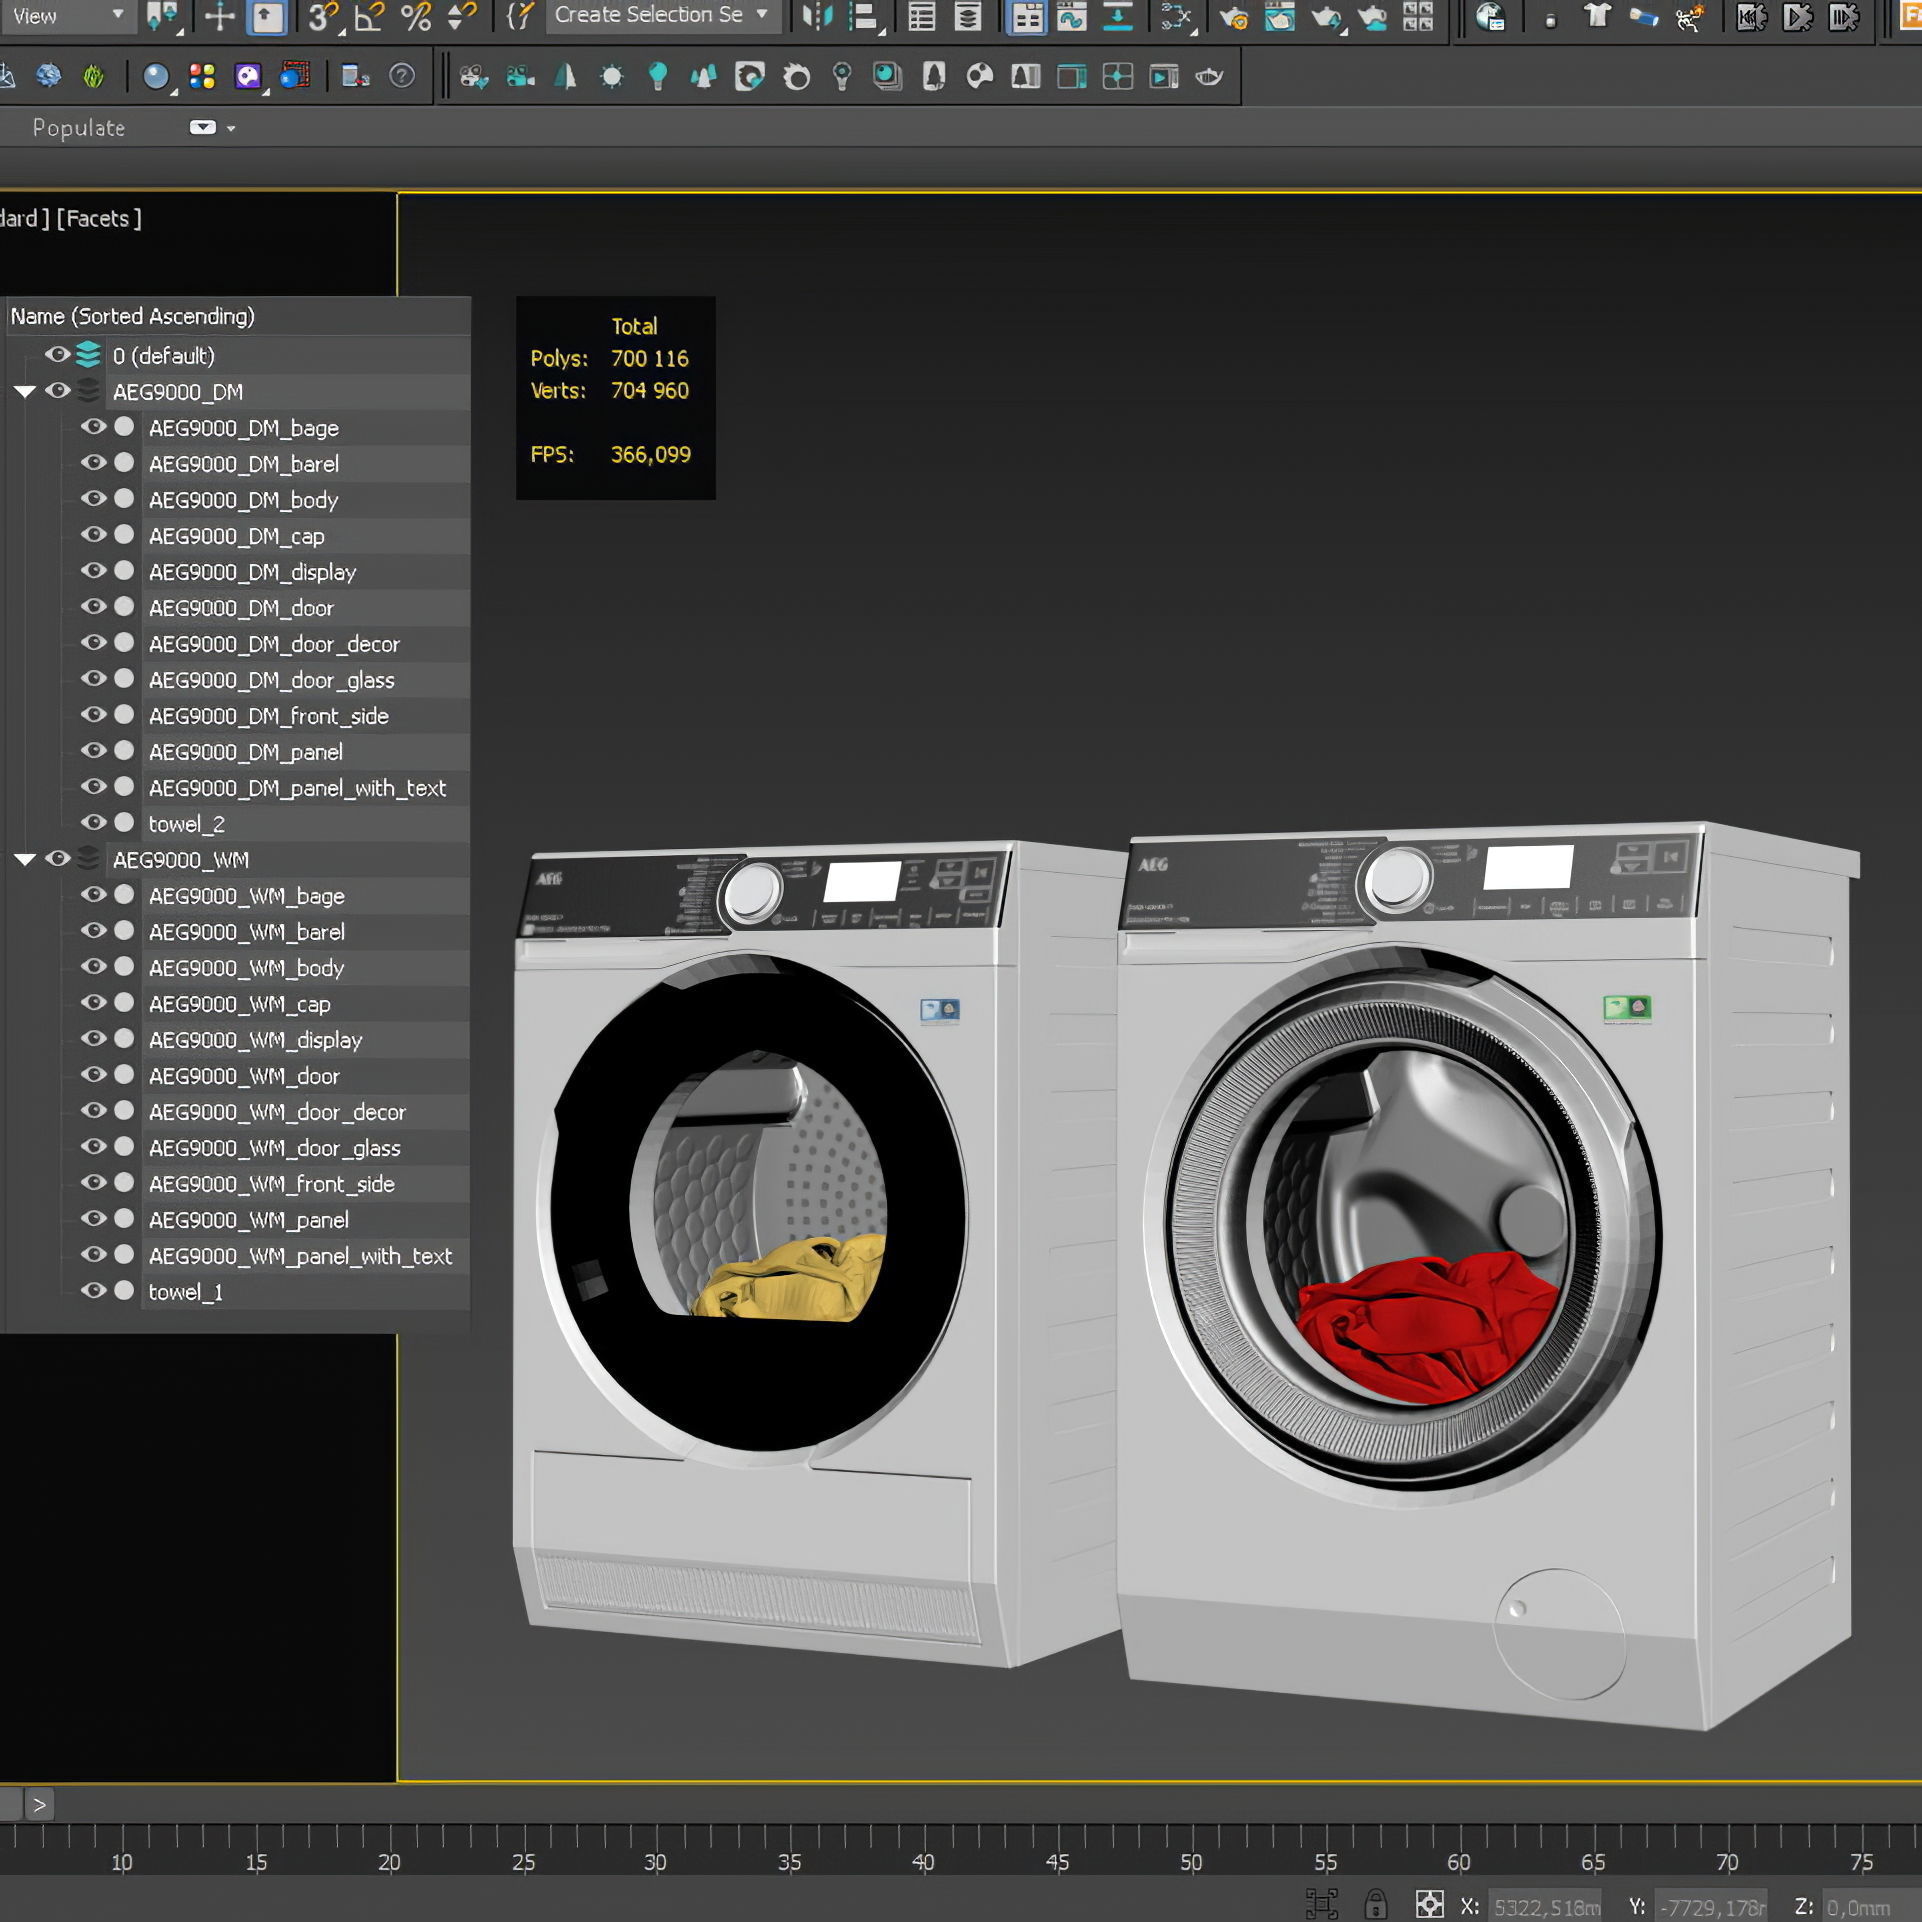Click the blue RailClone polyhedron icon
Screen dimensions: 1922x1922
[x=48, y=76]
